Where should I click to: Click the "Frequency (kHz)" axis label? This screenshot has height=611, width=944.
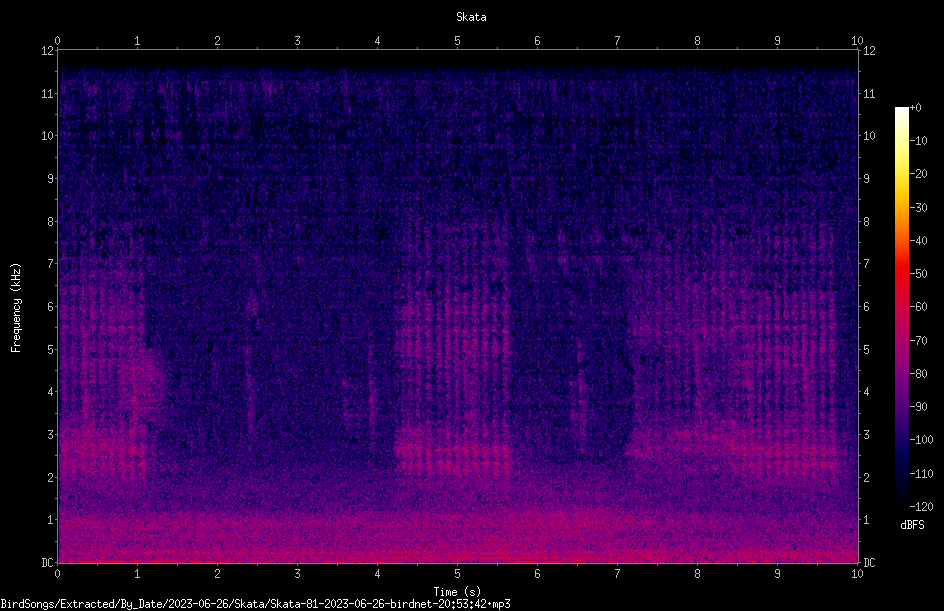(16, 308)
